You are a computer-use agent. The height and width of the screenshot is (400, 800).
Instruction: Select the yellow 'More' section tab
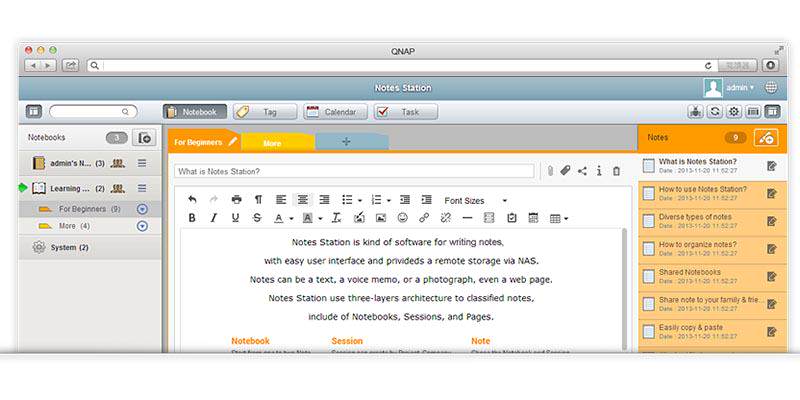[278, 143]
